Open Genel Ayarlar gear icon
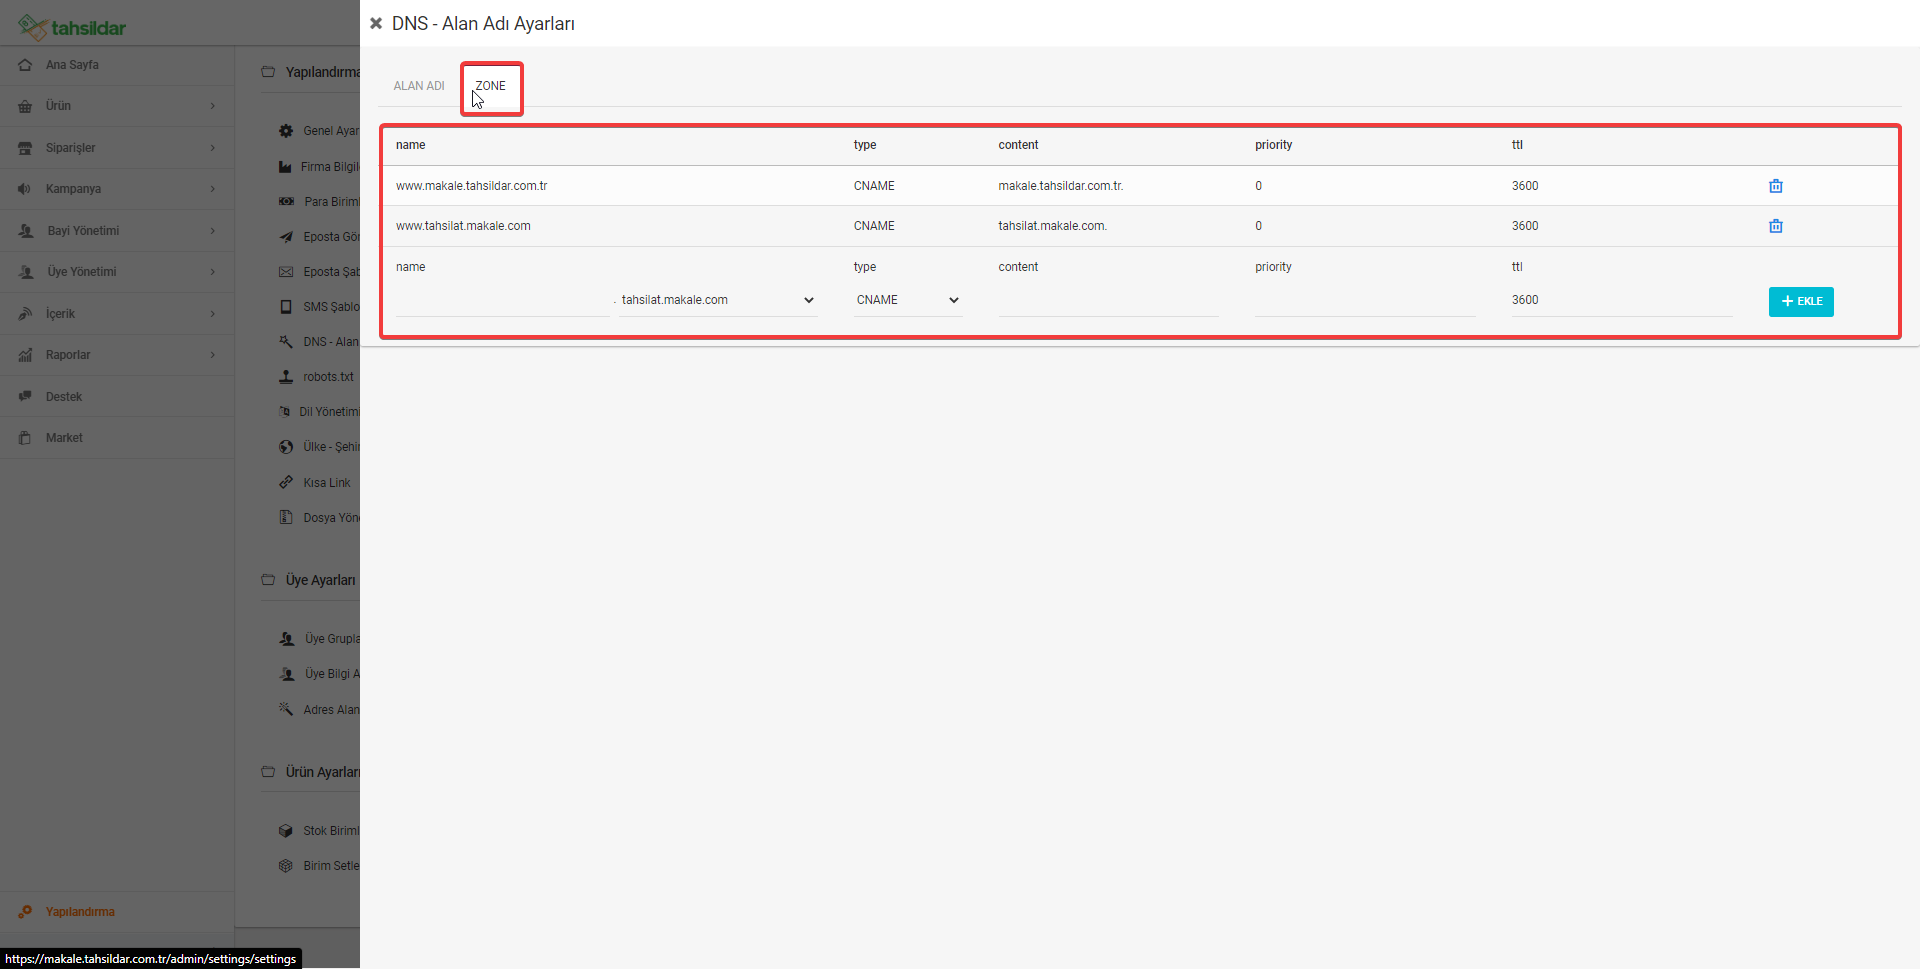This screenshot has width=1920, height=969. point(286,131)
